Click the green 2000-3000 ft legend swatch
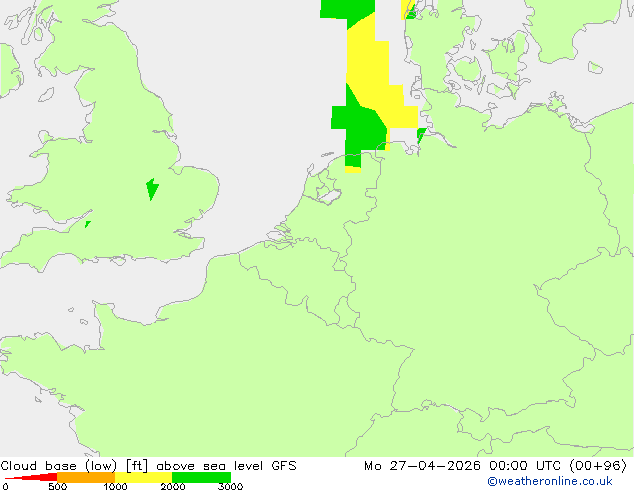Image resolution: width=634 pixels, height=490 pixels. (x=201, y=477)
